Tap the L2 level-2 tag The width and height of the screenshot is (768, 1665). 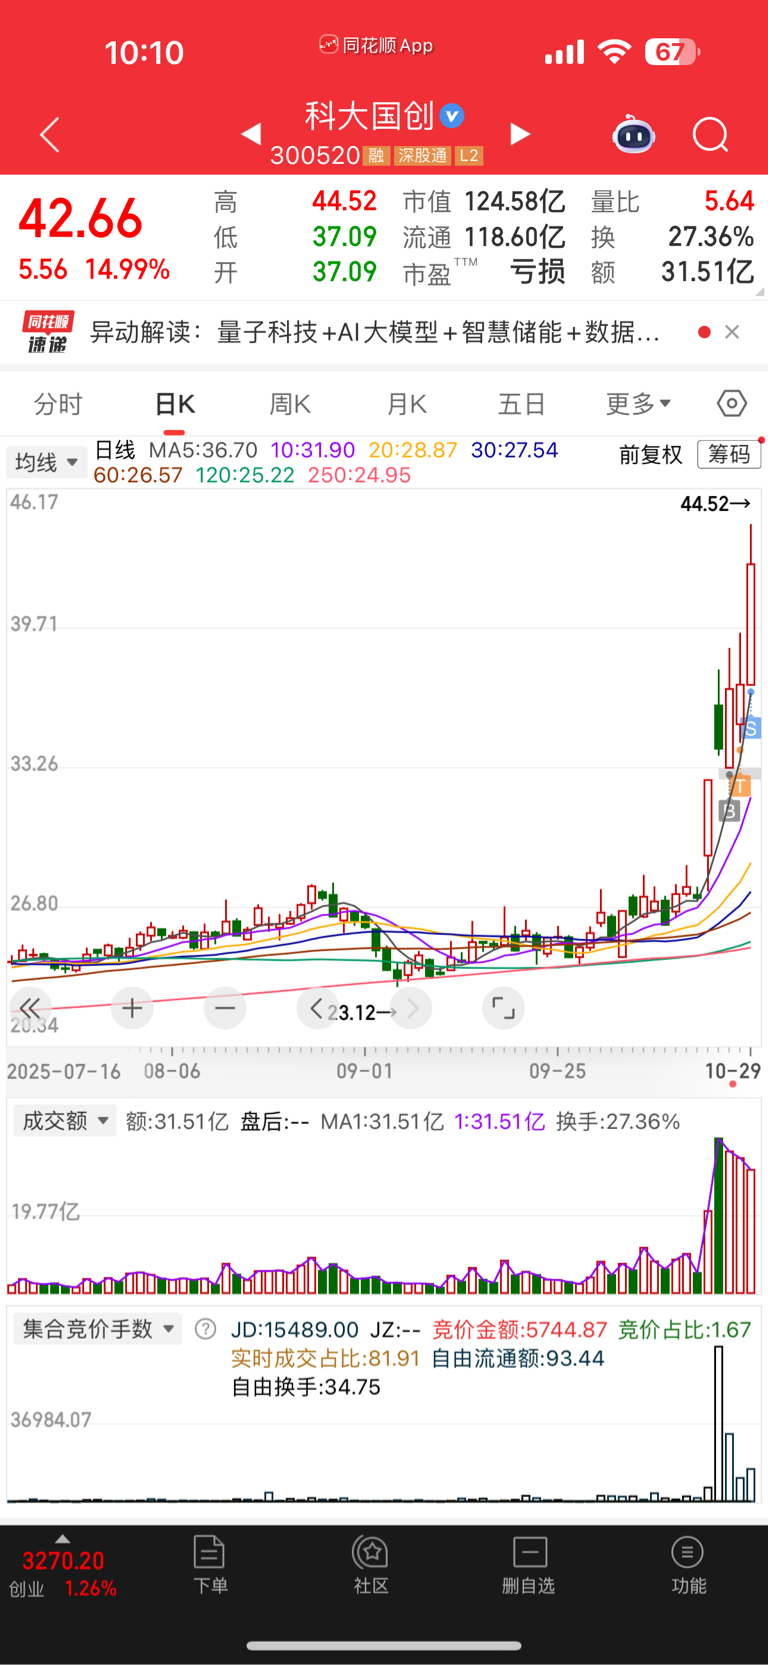(469, 156)
